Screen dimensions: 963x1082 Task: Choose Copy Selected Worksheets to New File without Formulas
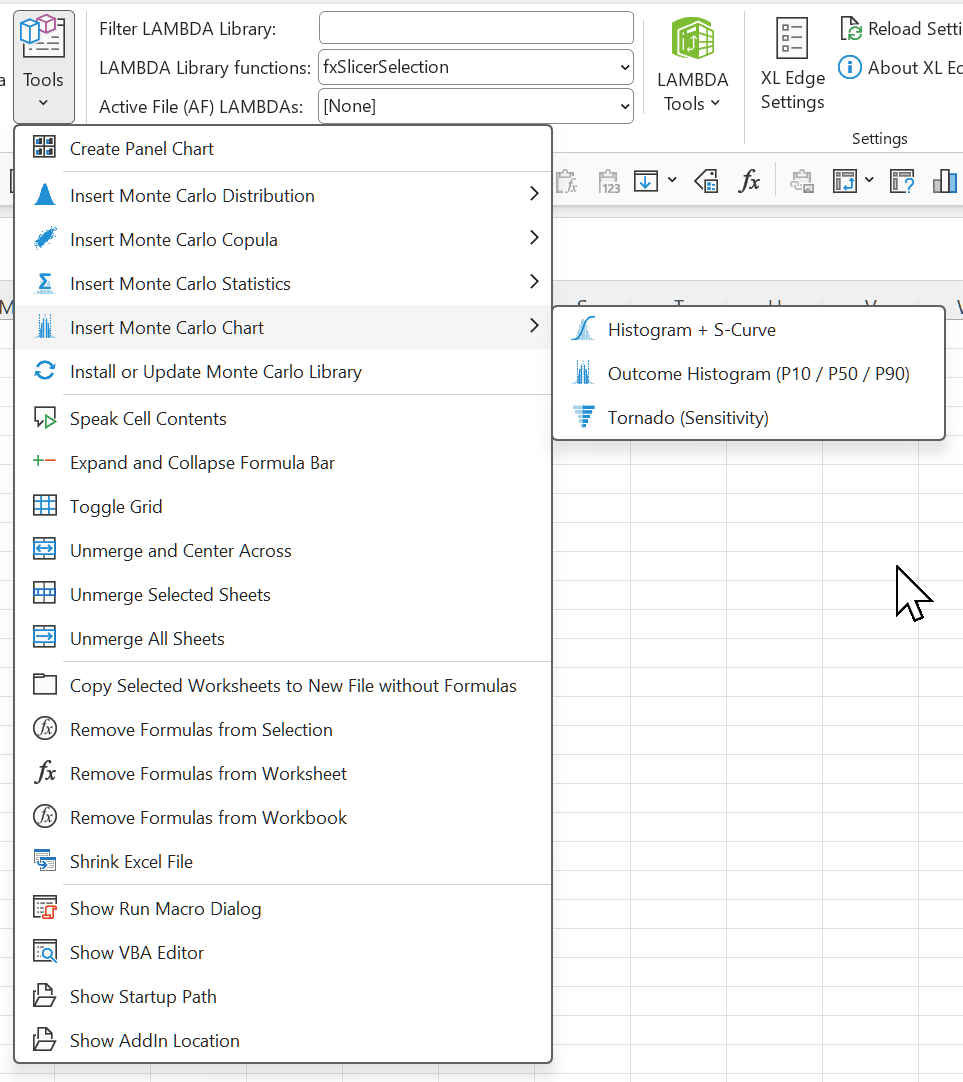point(283,686)
